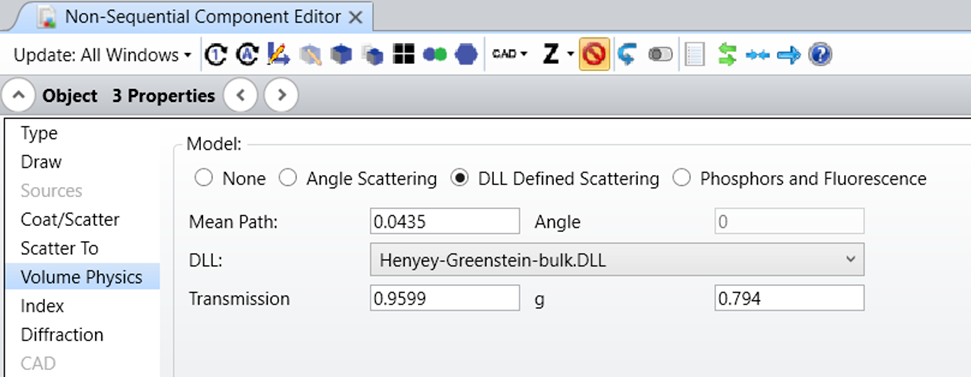971x377 pixels.
Task: Open the Henyey-Greenstein-bulk.DLL dropdown
Action: 617,259
